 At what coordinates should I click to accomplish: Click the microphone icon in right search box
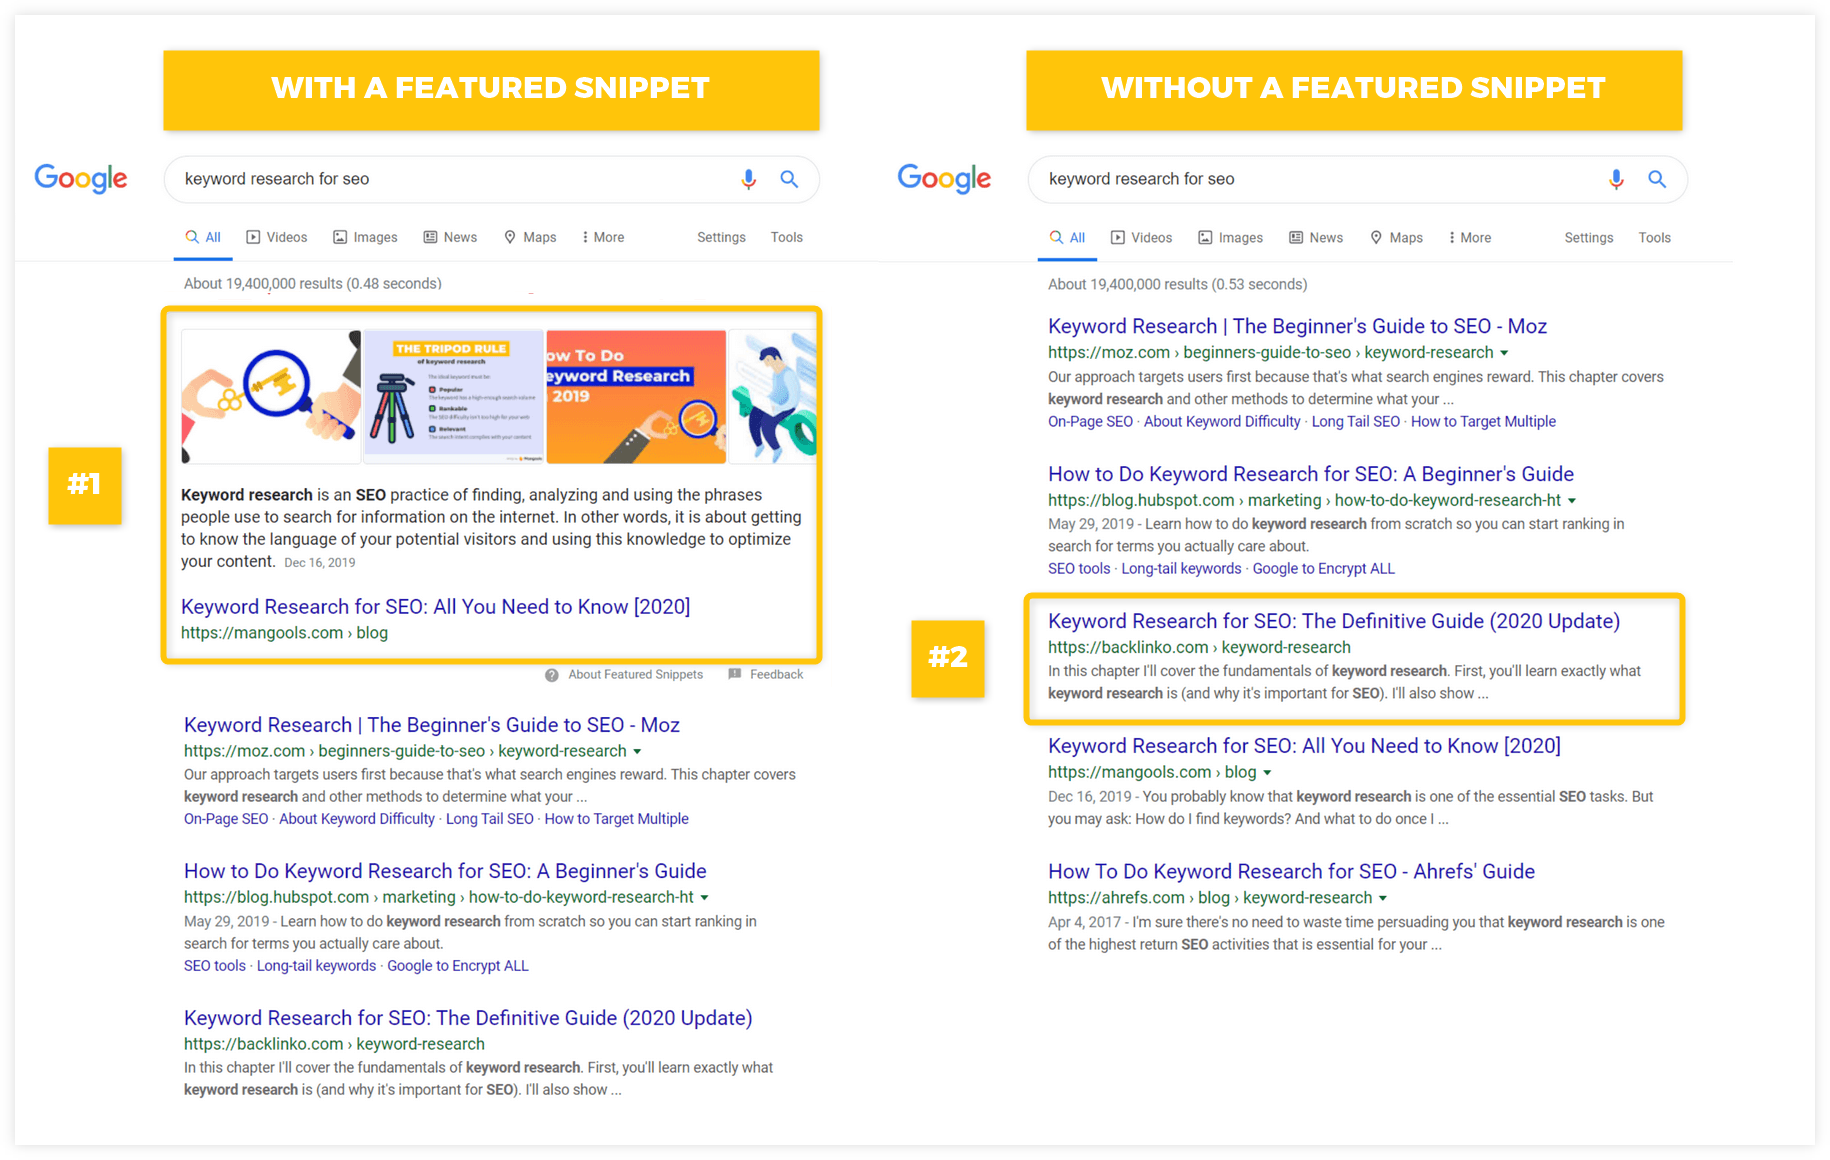[1616, 179]
